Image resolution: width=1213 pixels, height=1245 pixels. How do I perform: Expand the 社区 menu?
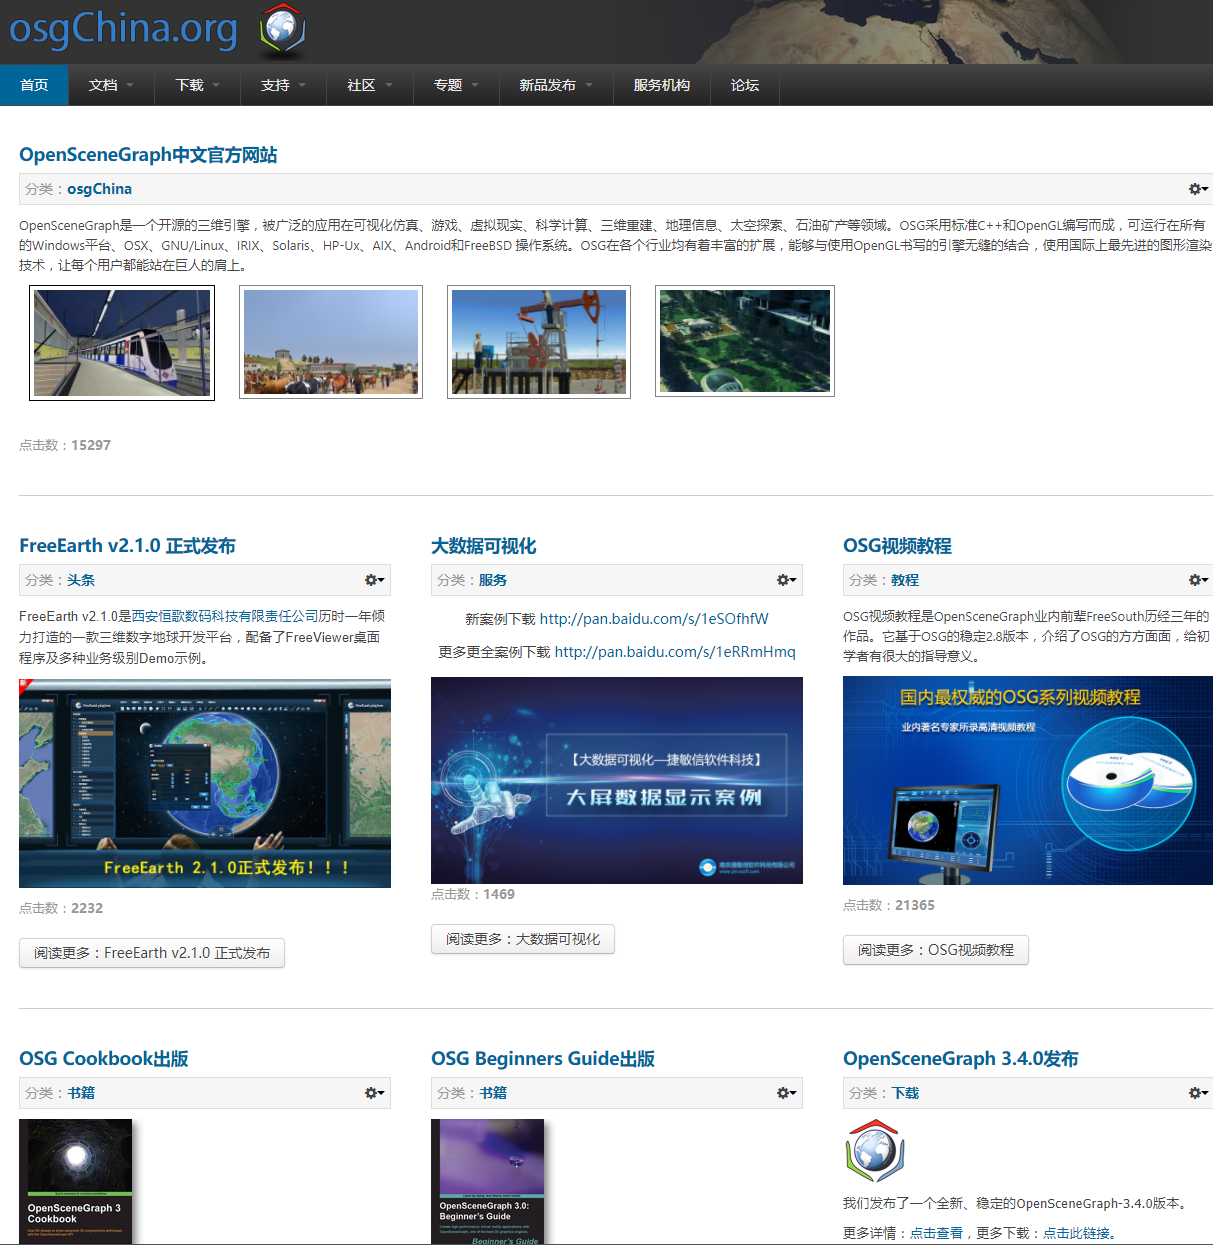coord(369,85)
